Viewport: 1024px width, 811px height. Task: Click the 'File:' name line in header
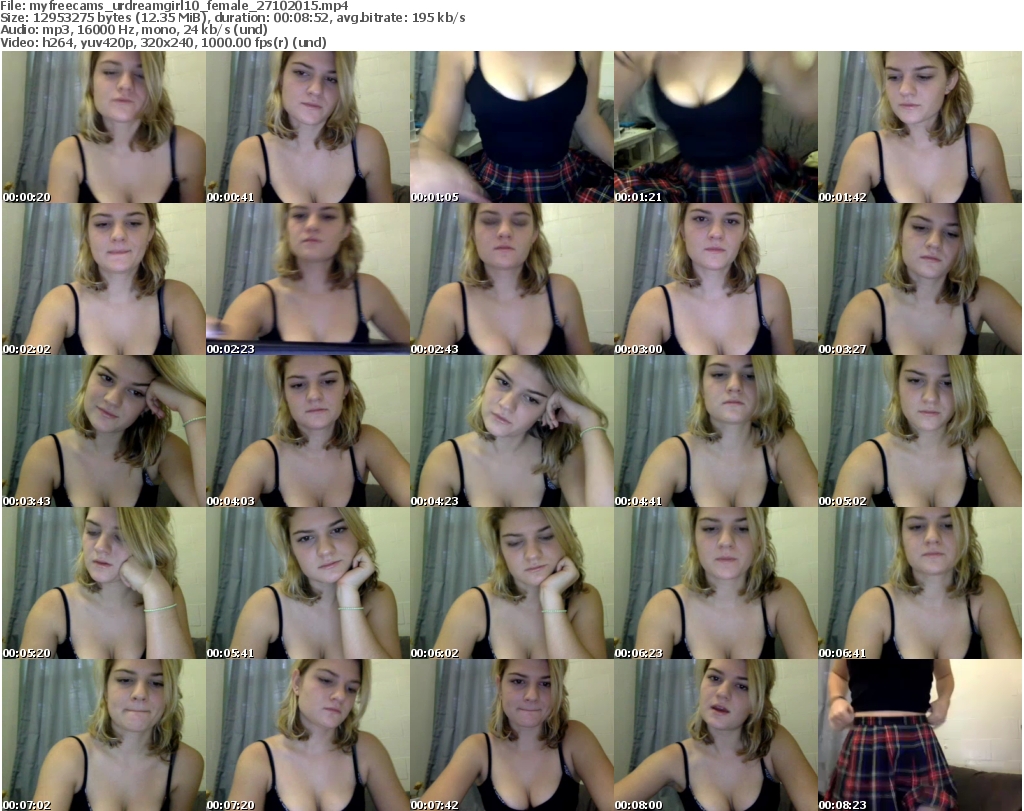point(174,6)
